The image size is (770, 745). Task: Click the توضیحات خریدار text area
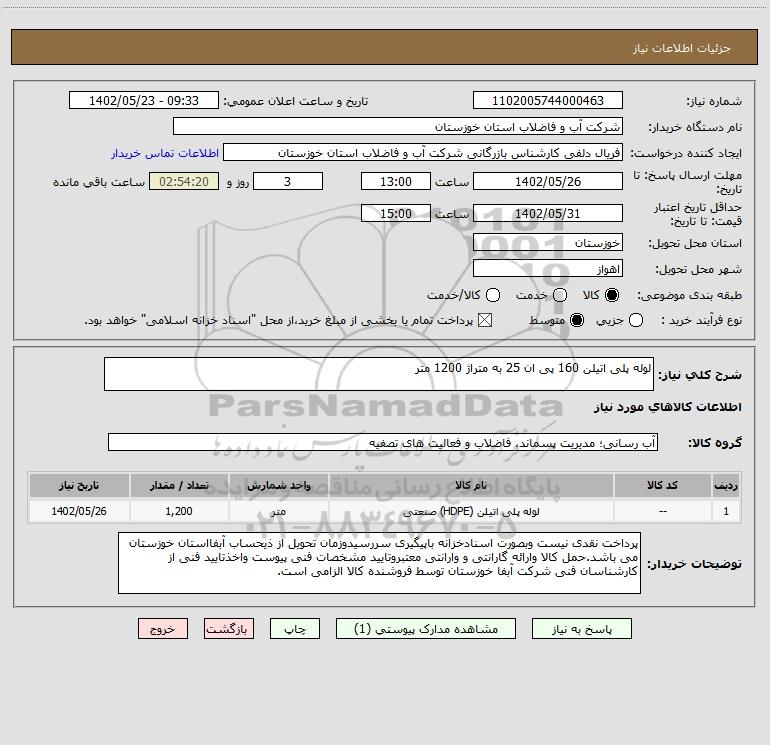(379, 563)
